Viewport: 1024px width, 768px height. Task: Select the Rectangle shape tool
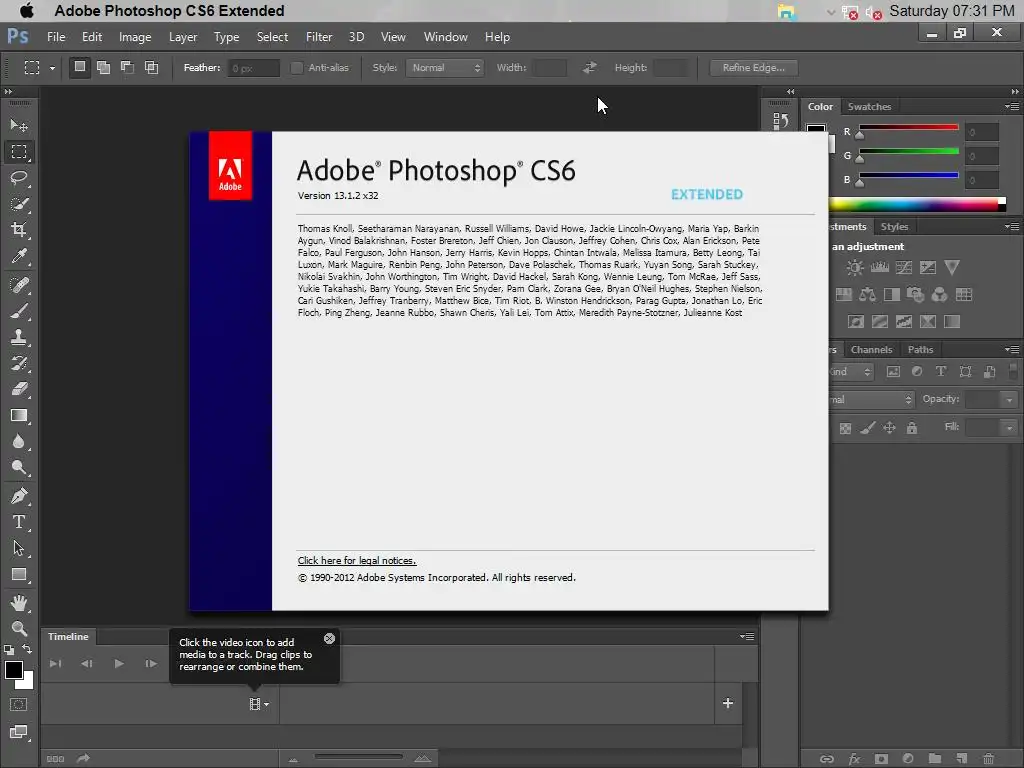tap(19, 575)
